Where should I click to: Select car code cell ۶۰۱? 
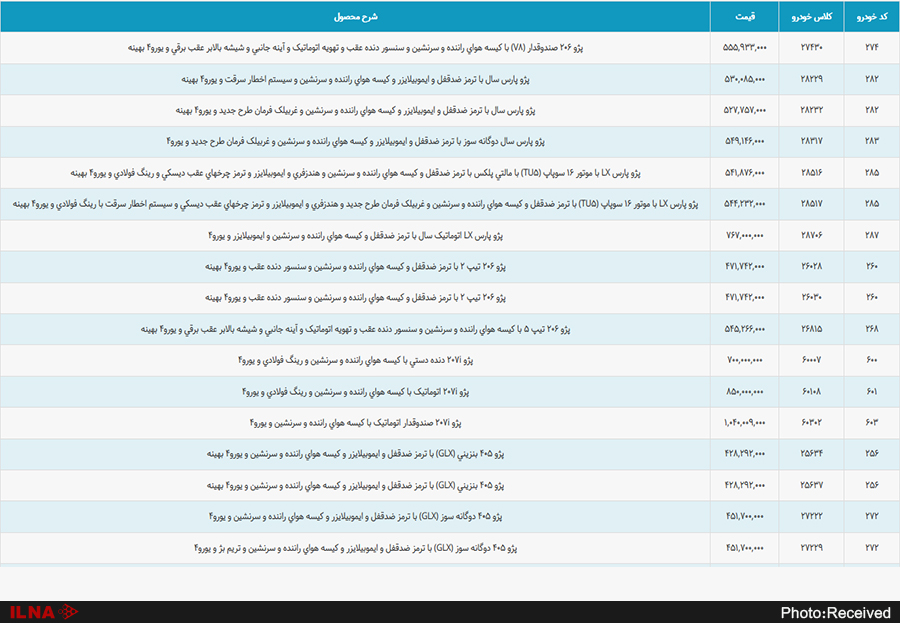(872, 392)
